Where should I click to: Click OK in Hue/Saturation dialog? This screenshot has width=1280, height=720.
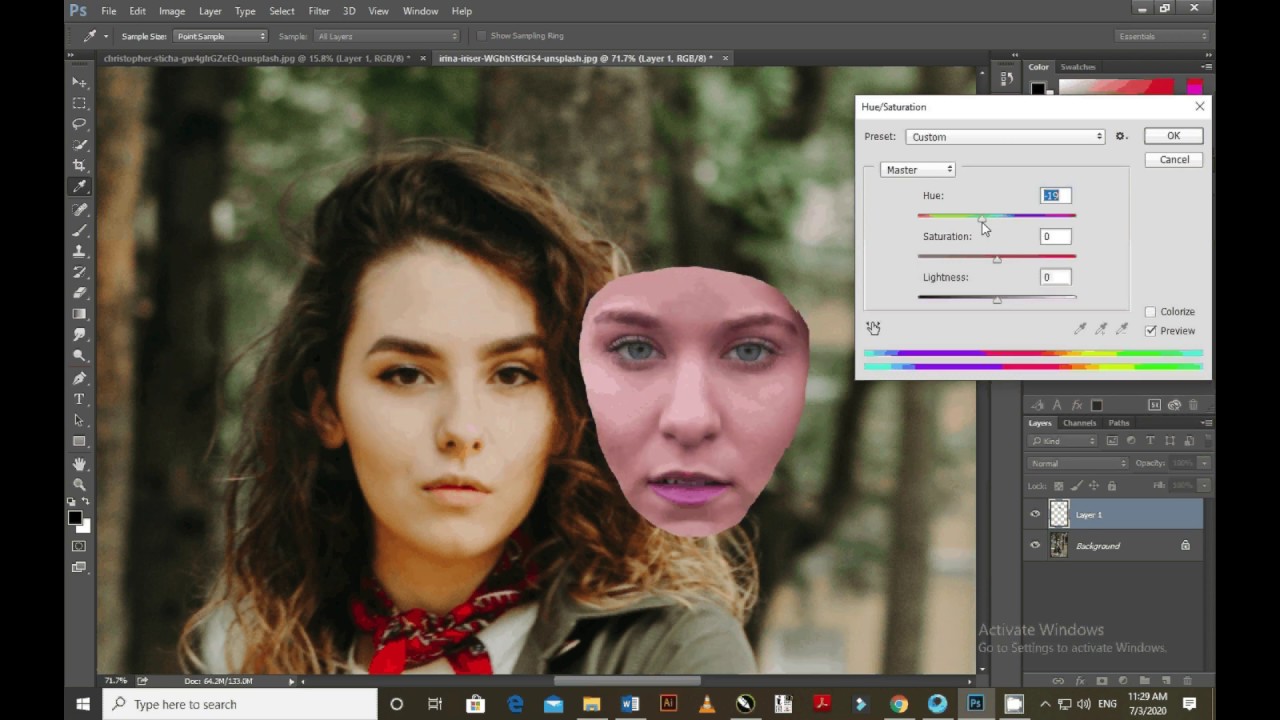1173,136
